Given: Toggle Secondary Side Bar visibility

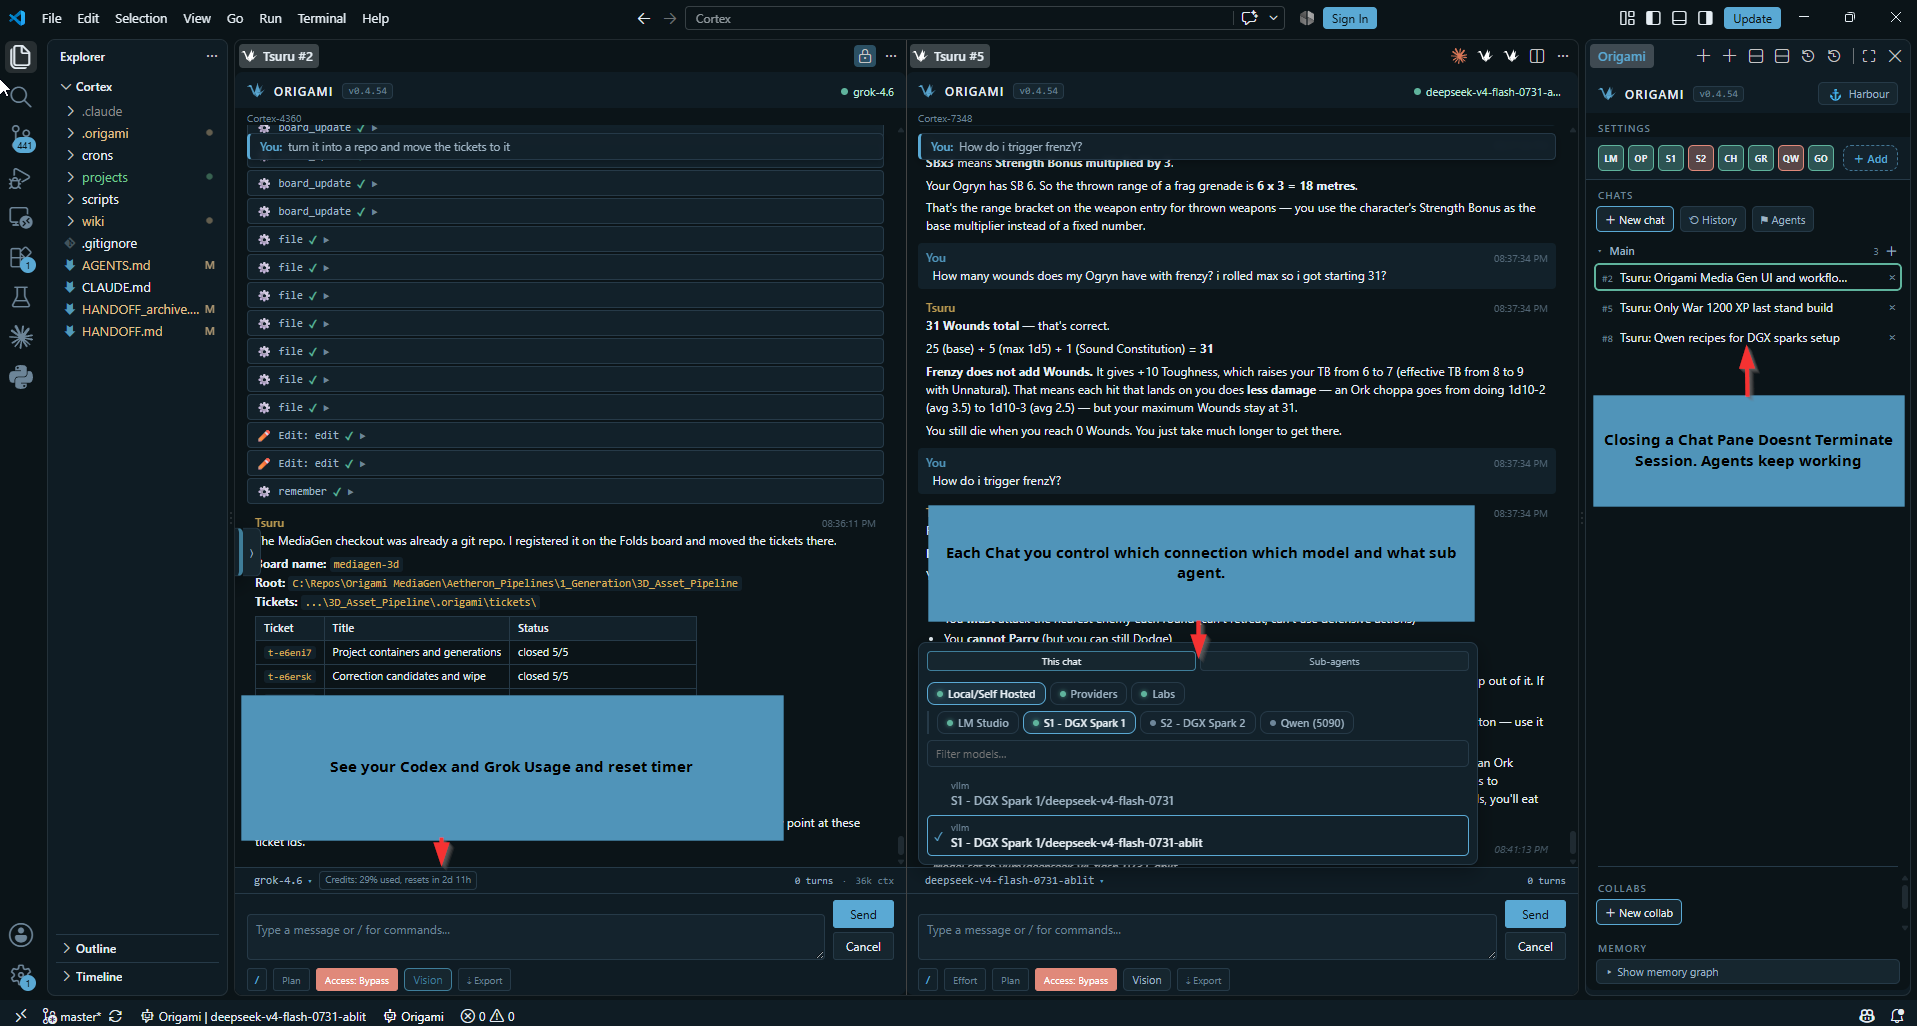Looking at the screenshot, I should point(1705,18).
